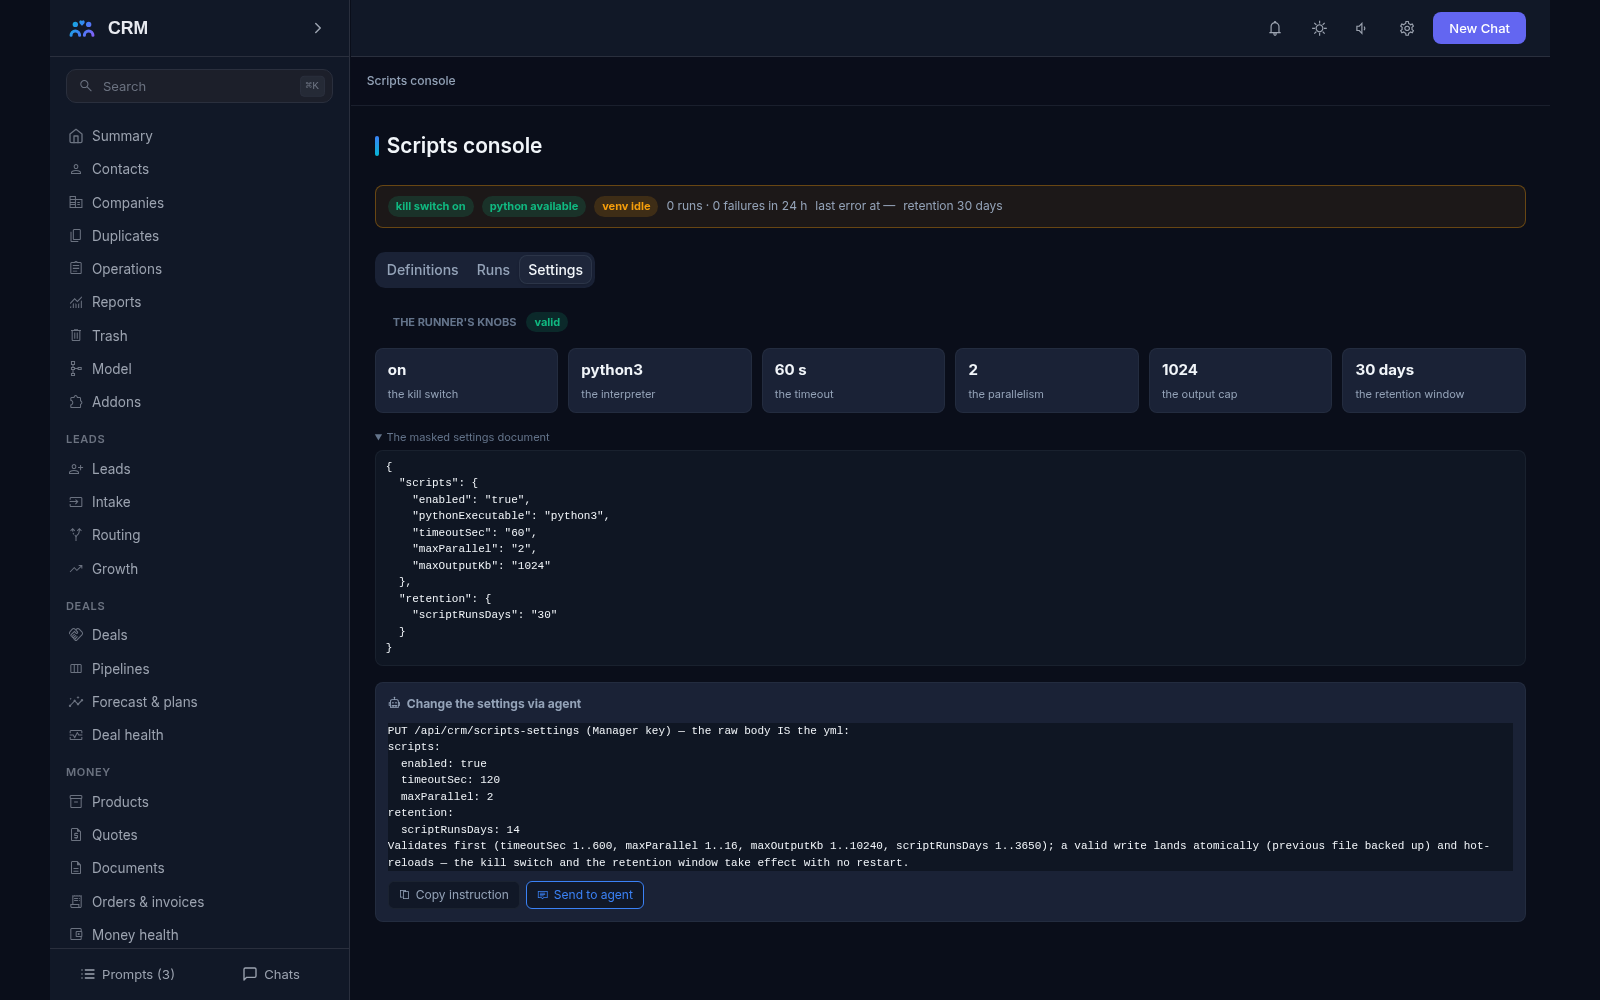Image resolution: width=1600 pixels, height=1000 pixels.
Task: Open Chats panel
Action: coord(271,974)
